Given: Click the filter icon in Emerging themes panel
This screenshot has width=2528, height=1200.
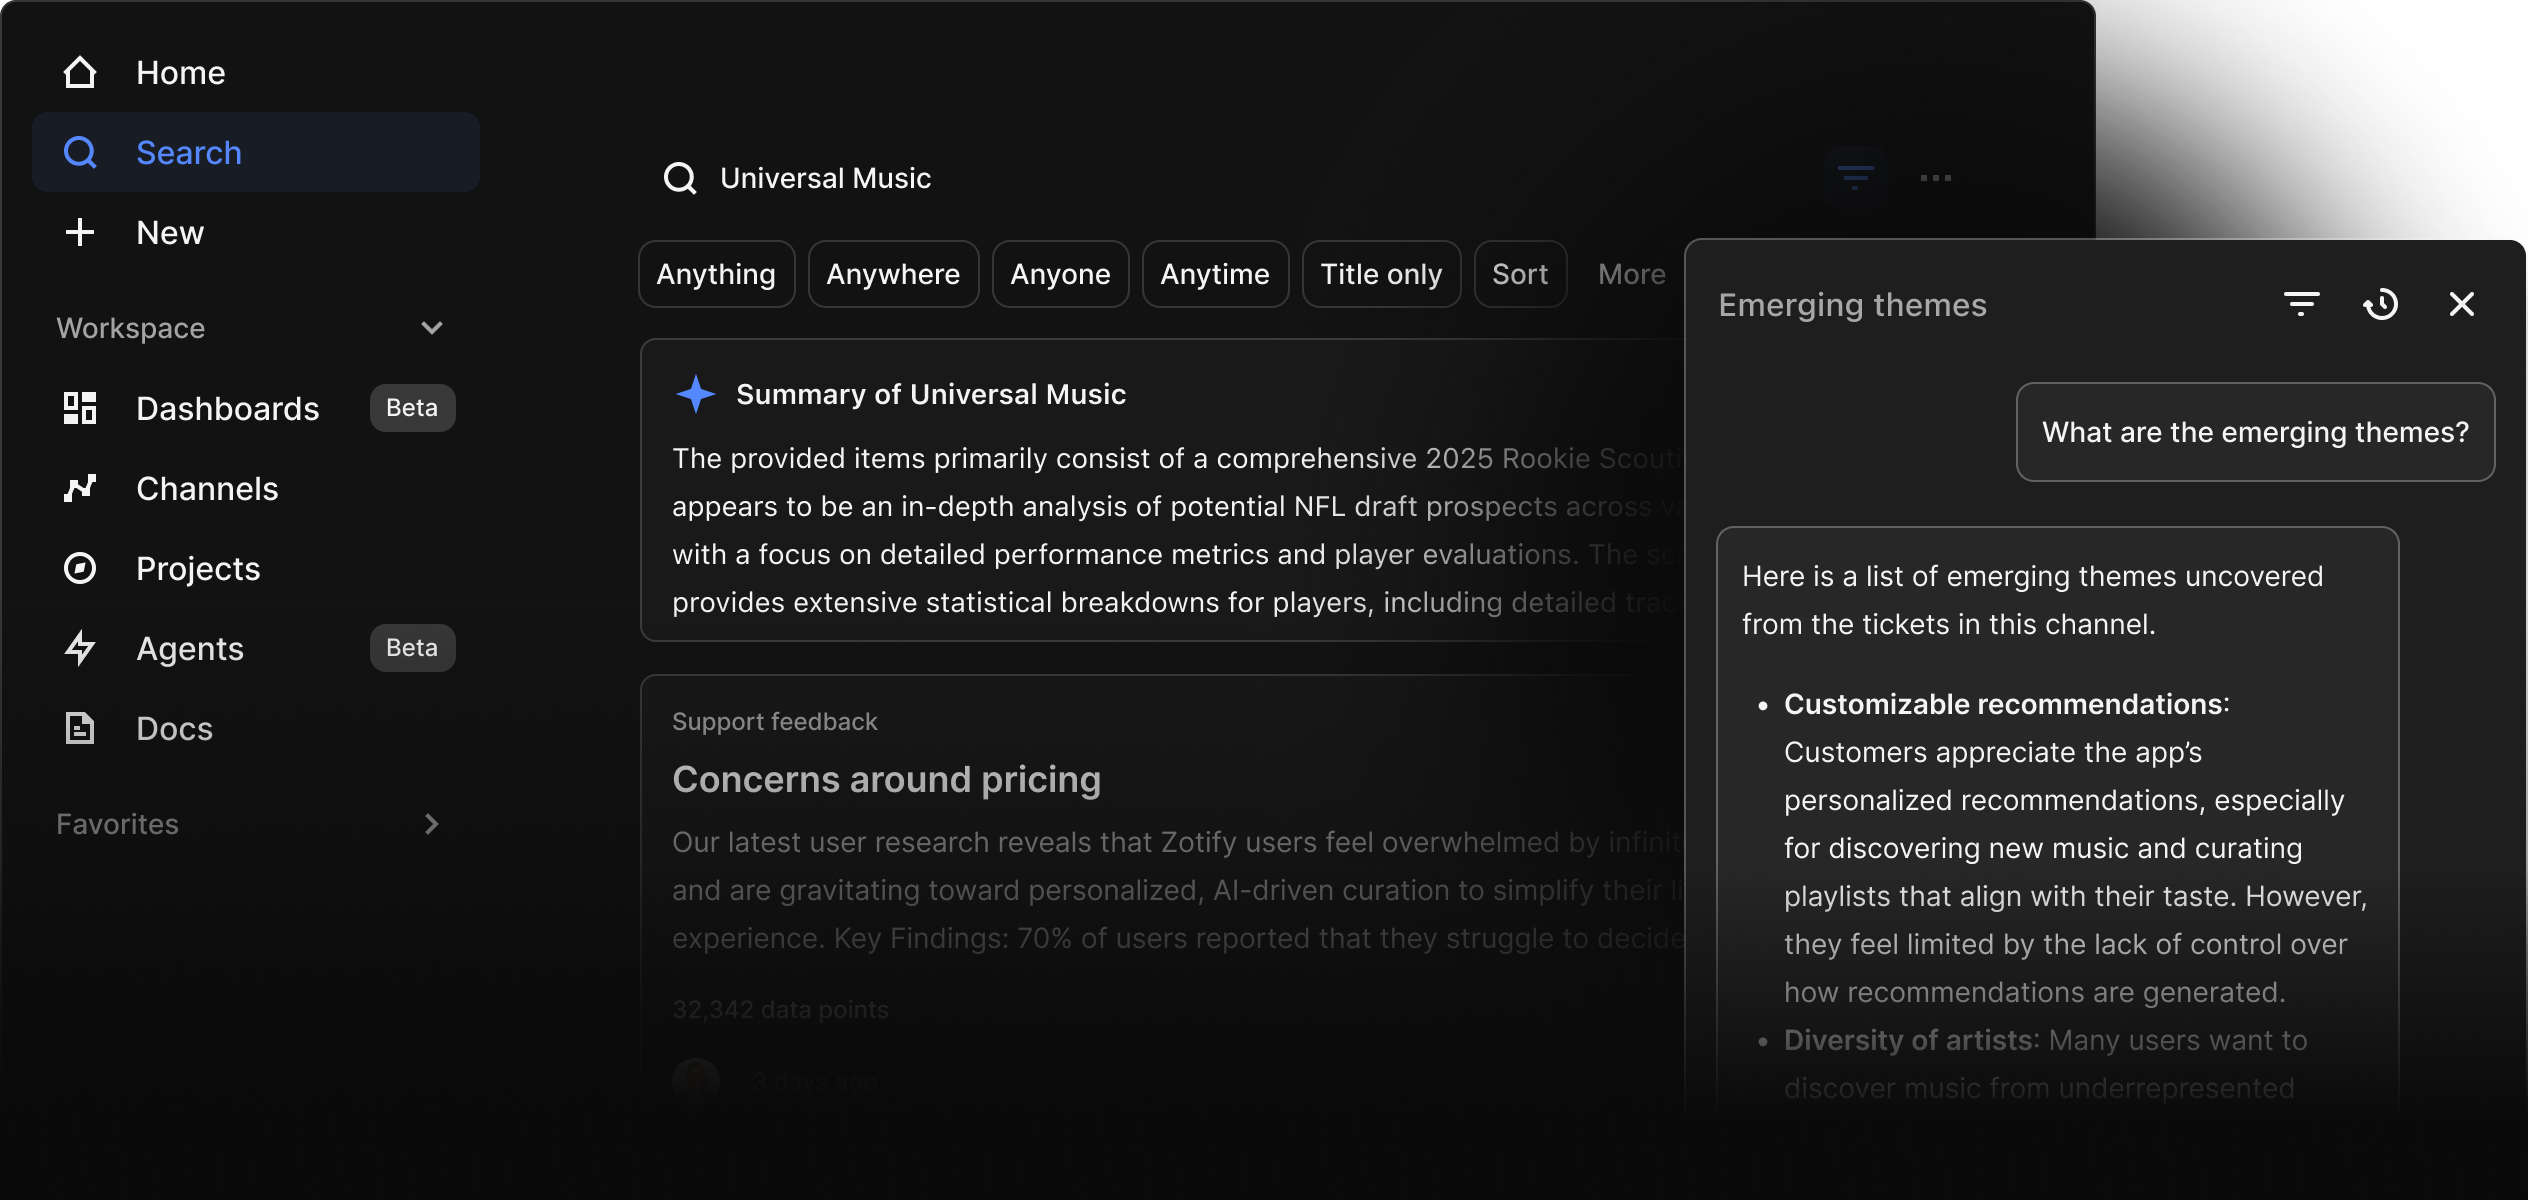Looking at the screenshot, I should pyautogui.click(x=2301, y=304).
